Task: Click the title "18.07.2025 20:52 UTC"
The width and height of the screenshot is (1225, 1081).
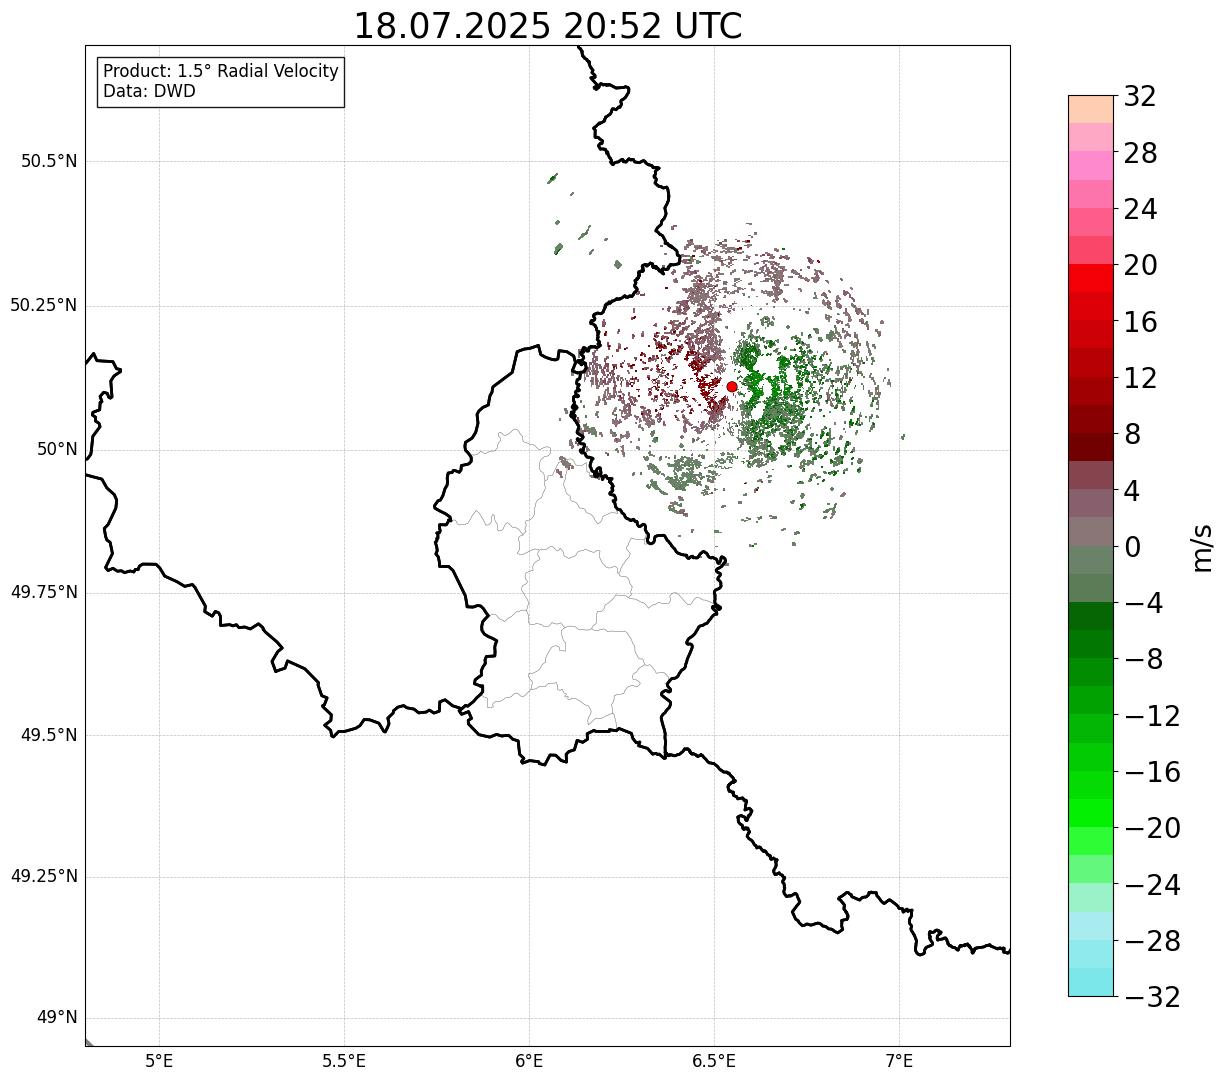Action: click(x=548, y=26)
